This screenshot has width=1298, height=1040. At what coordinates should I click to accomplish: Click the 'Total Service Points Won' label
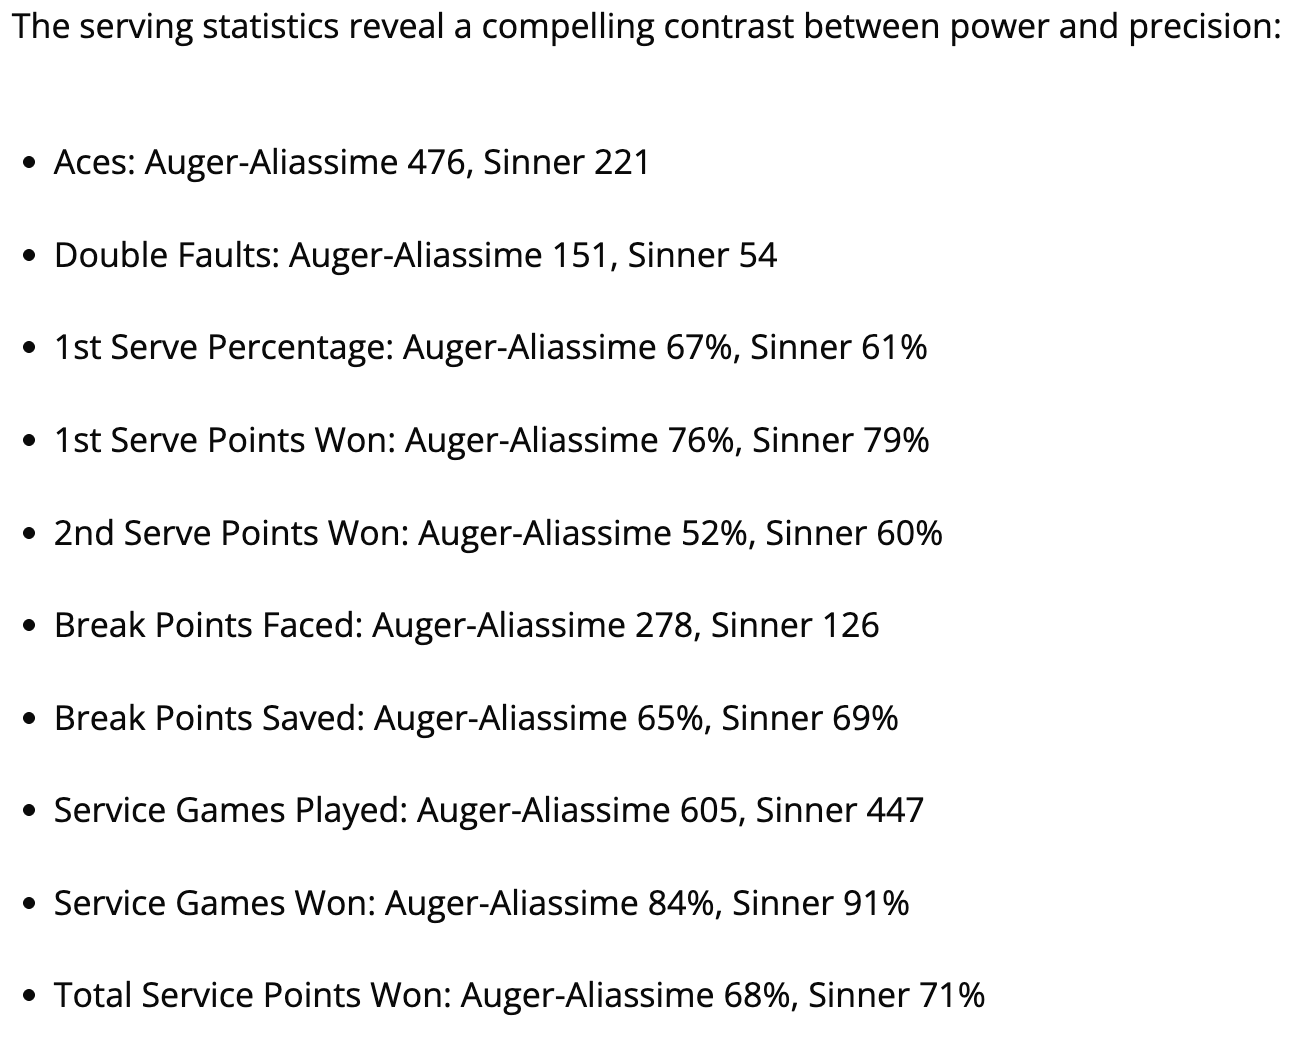pyautogui.click(x=252, y=995)
